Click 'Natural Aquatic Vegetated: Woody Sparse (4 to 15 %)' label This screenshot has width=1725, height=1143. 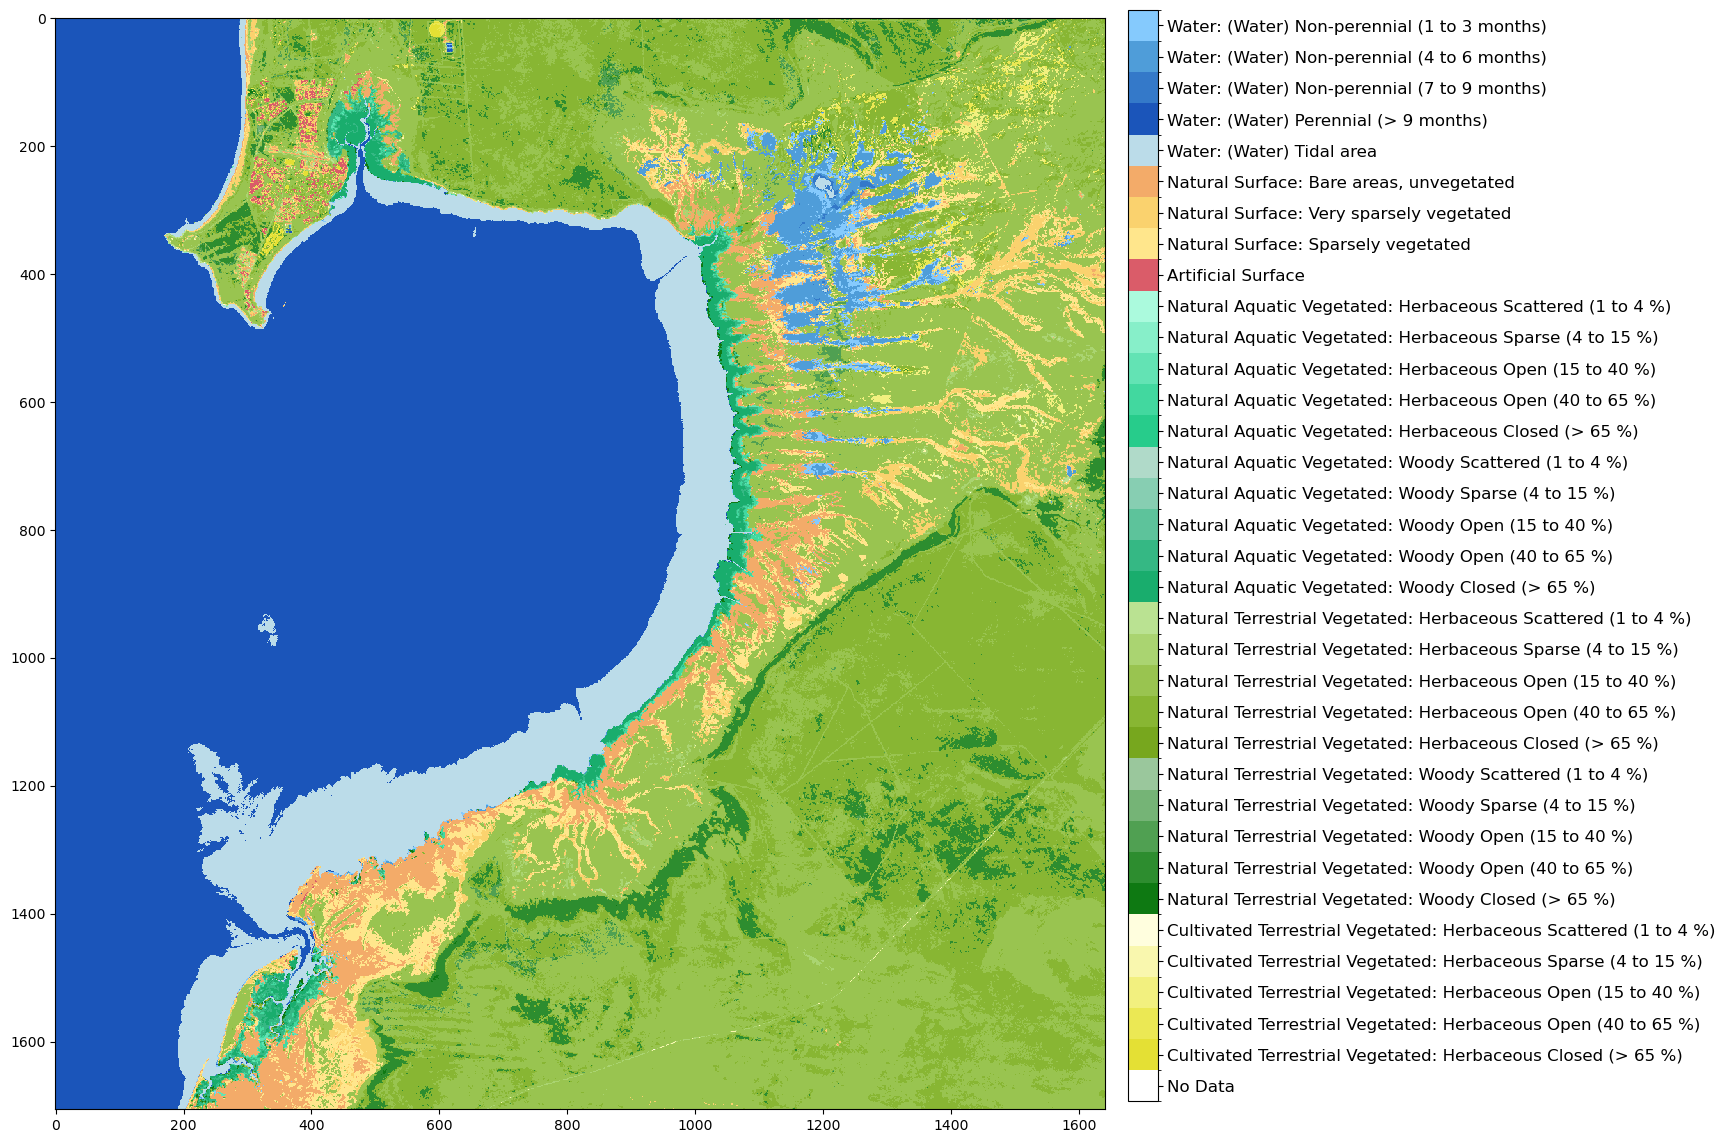click(x=1391, y=493)
